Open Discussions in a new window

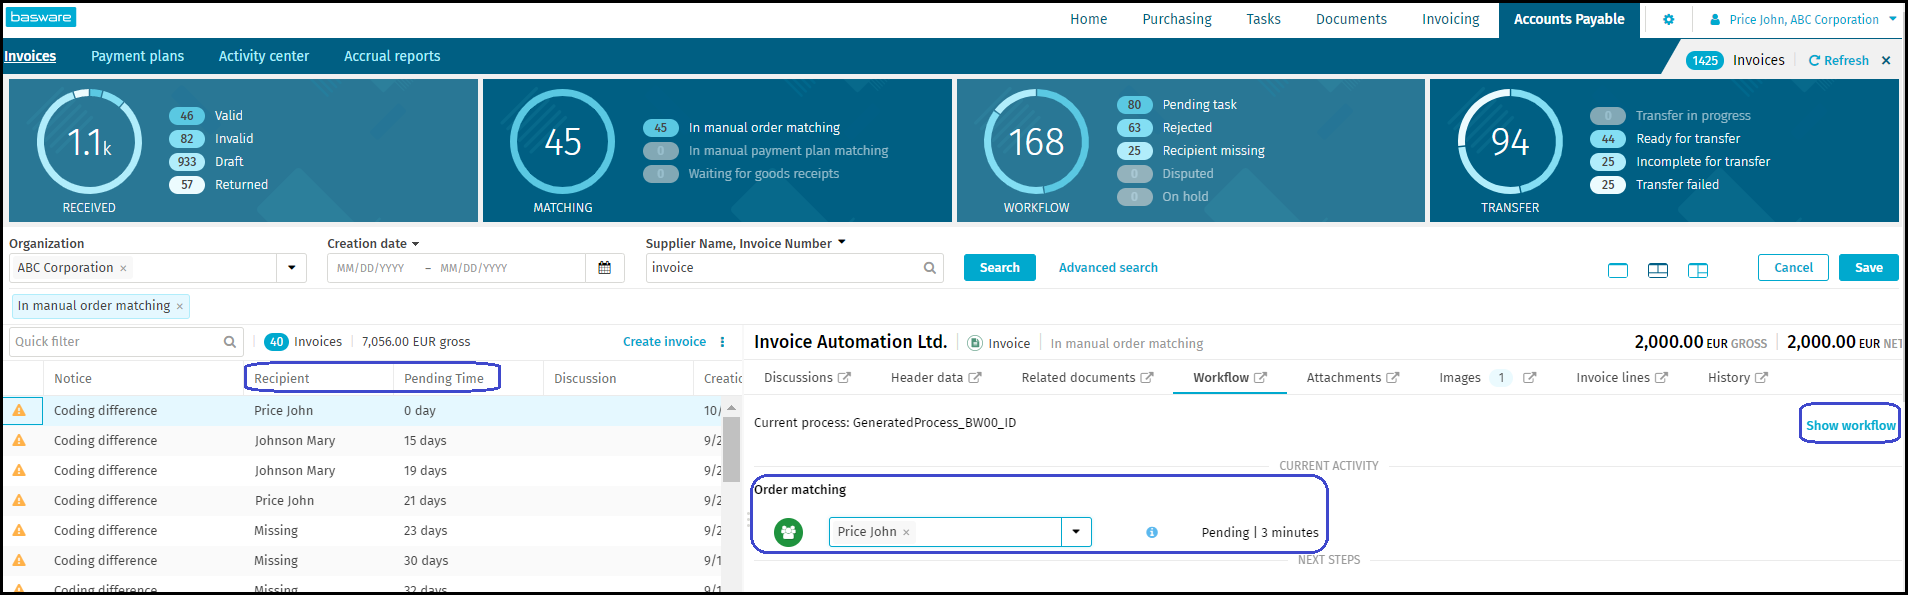[x=844, y=377]
